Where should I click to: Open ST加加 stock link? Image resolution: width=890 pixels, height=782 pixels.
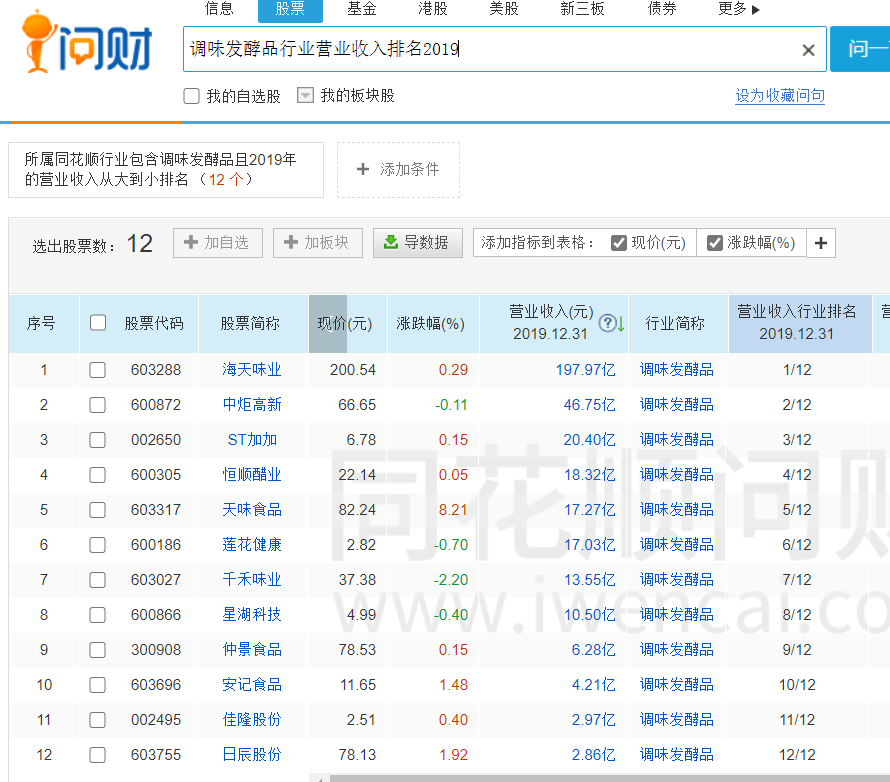[x=251, y=440]
